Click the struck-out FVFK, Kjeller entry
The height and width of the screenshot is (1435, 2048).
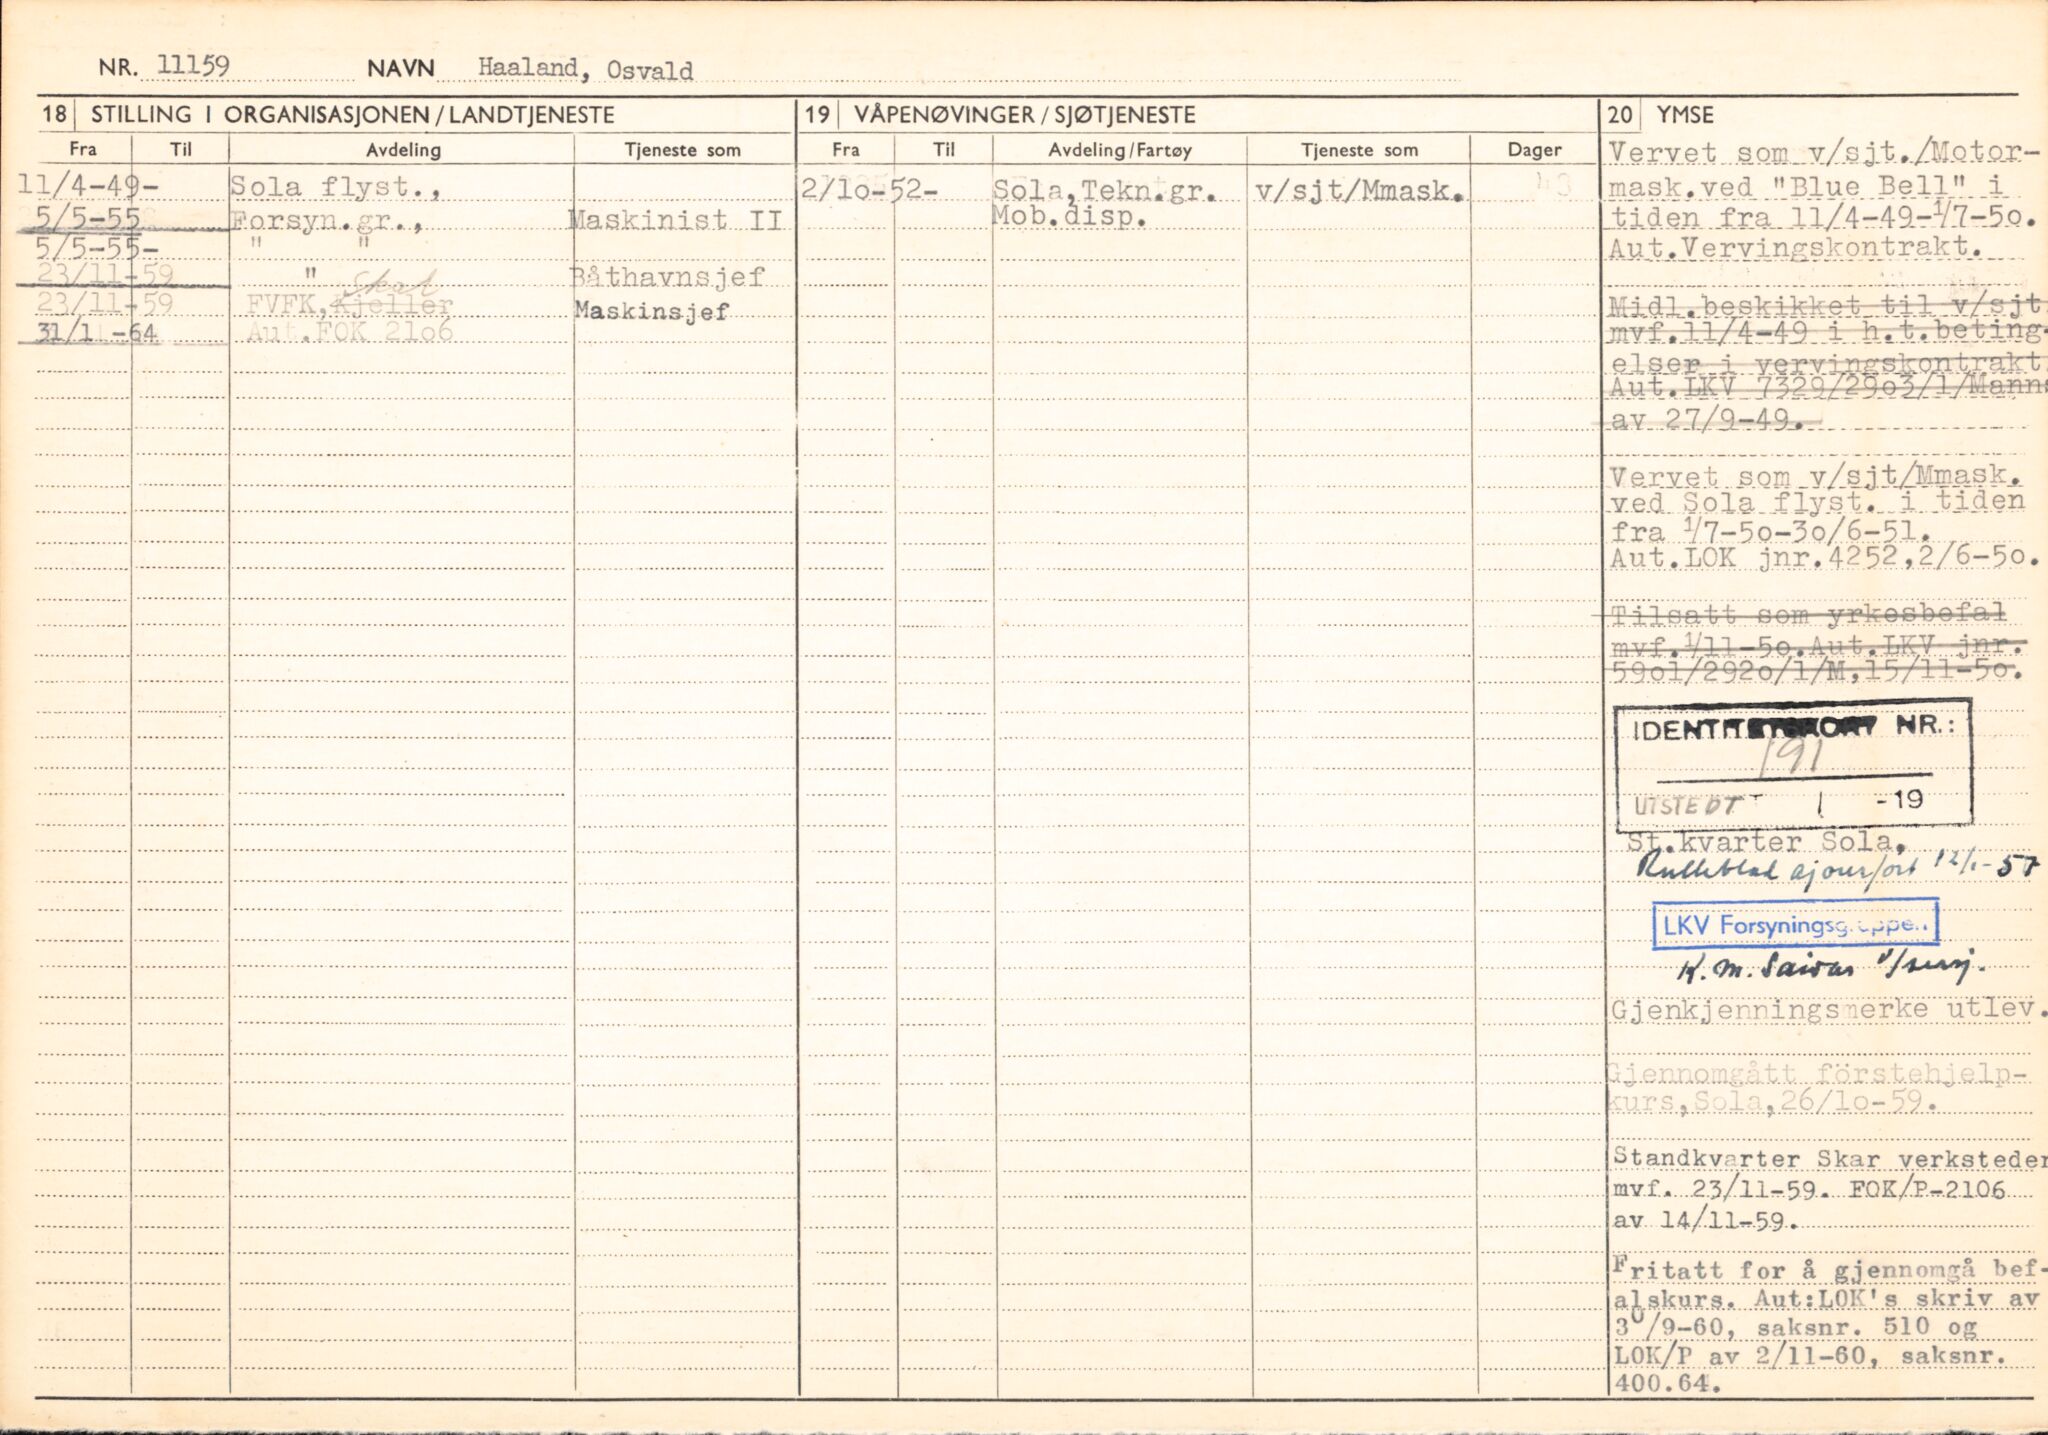pyautogui.click(x=349, y=305)
